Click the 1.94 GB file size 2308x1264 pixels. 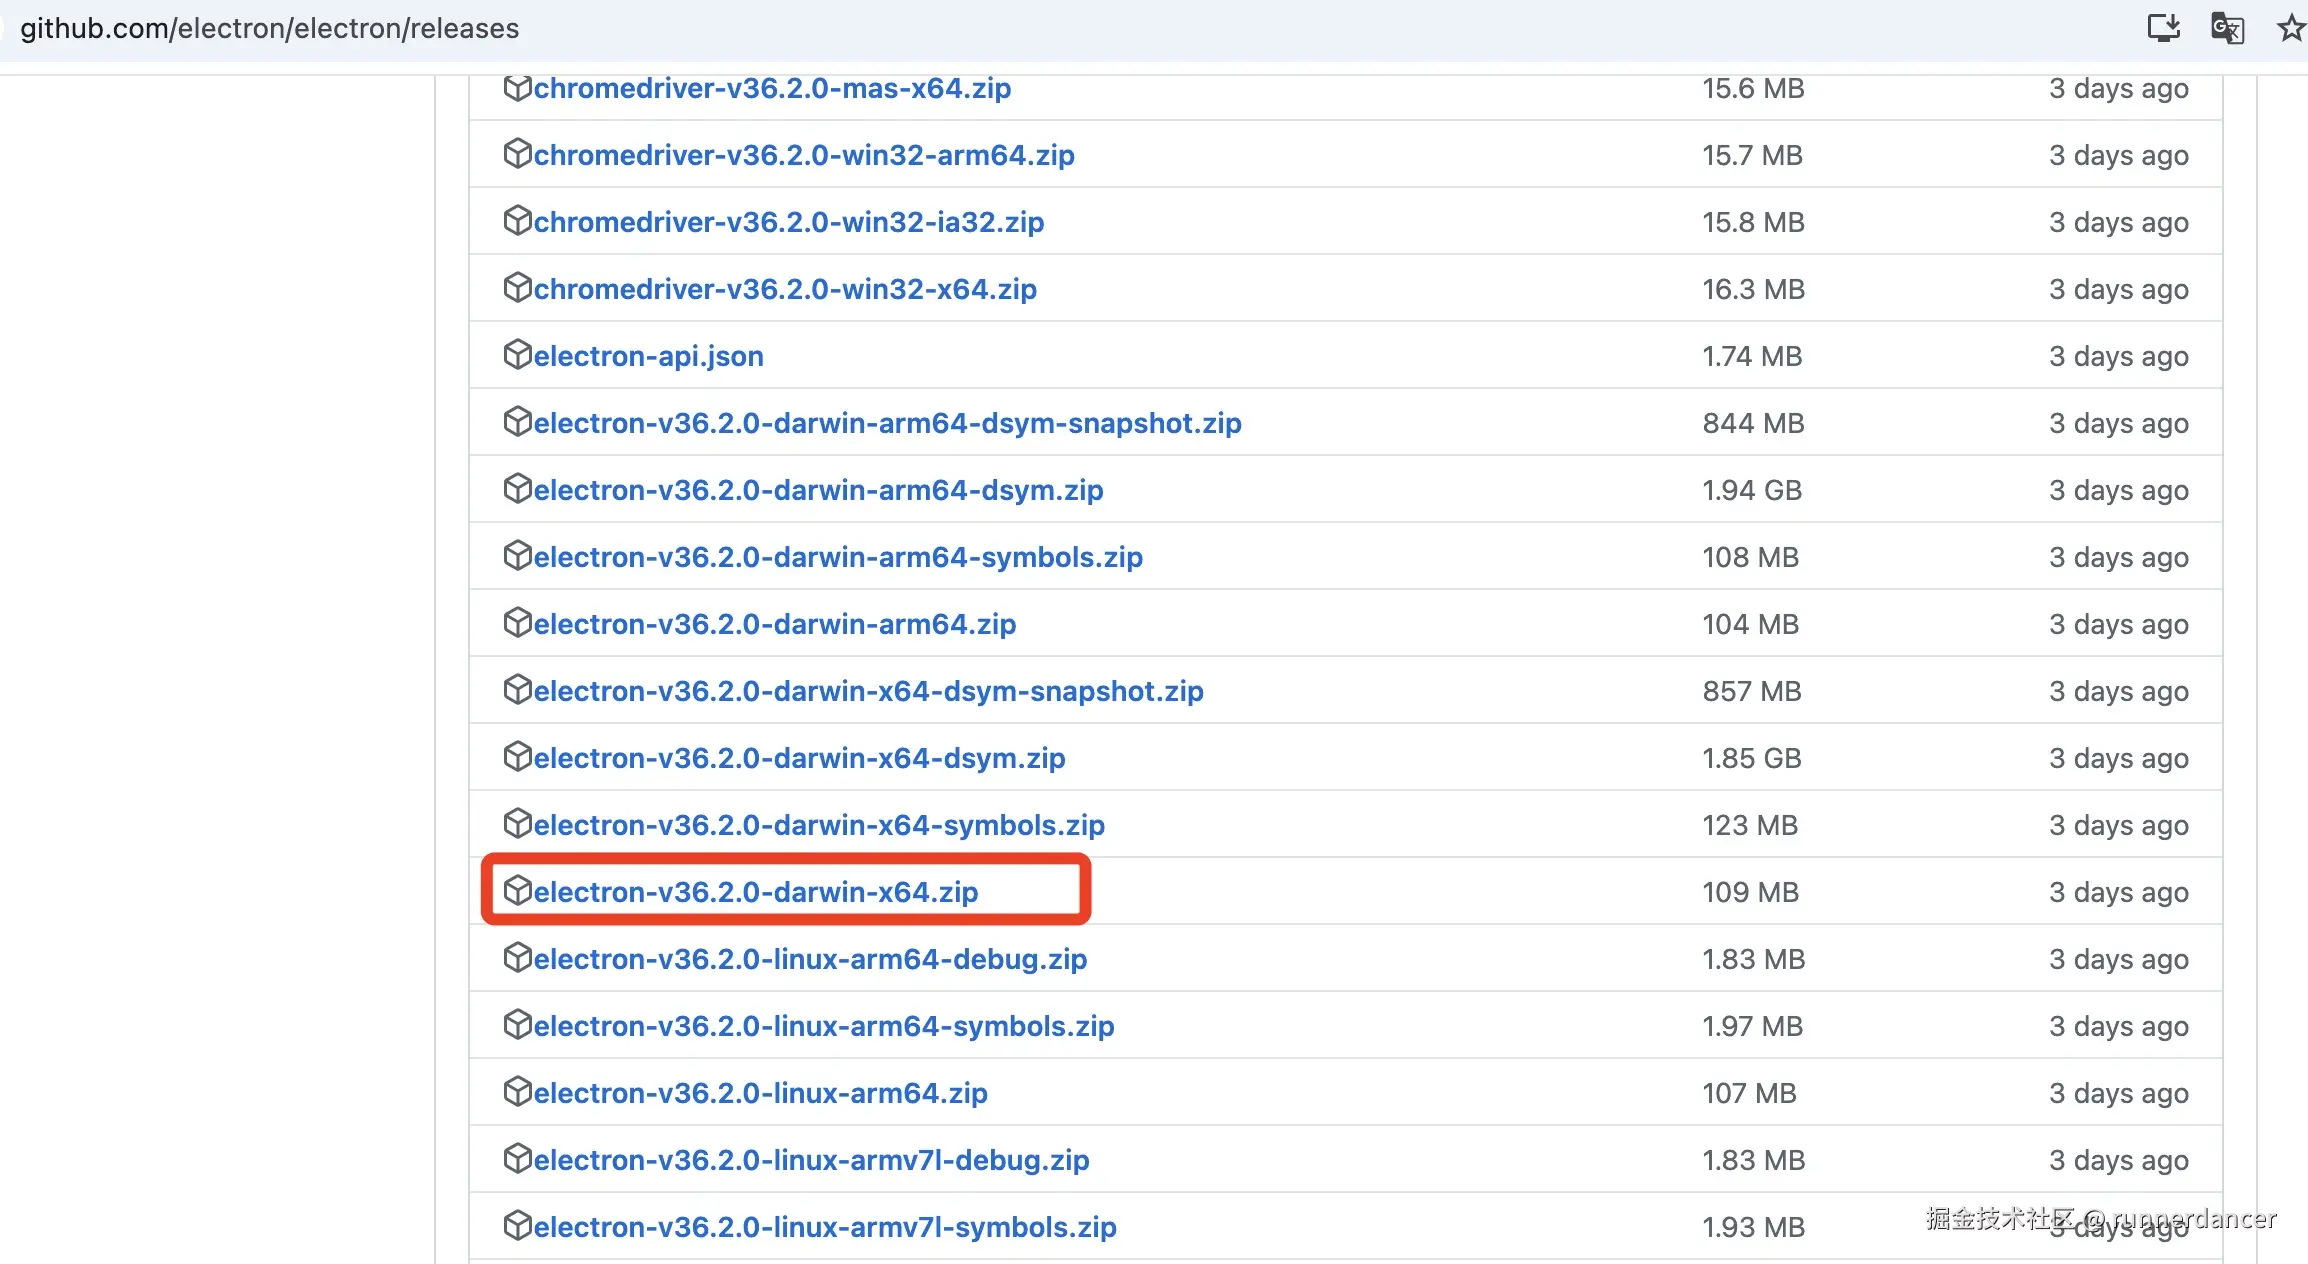pyautogui.click(x=1752, y=490)
